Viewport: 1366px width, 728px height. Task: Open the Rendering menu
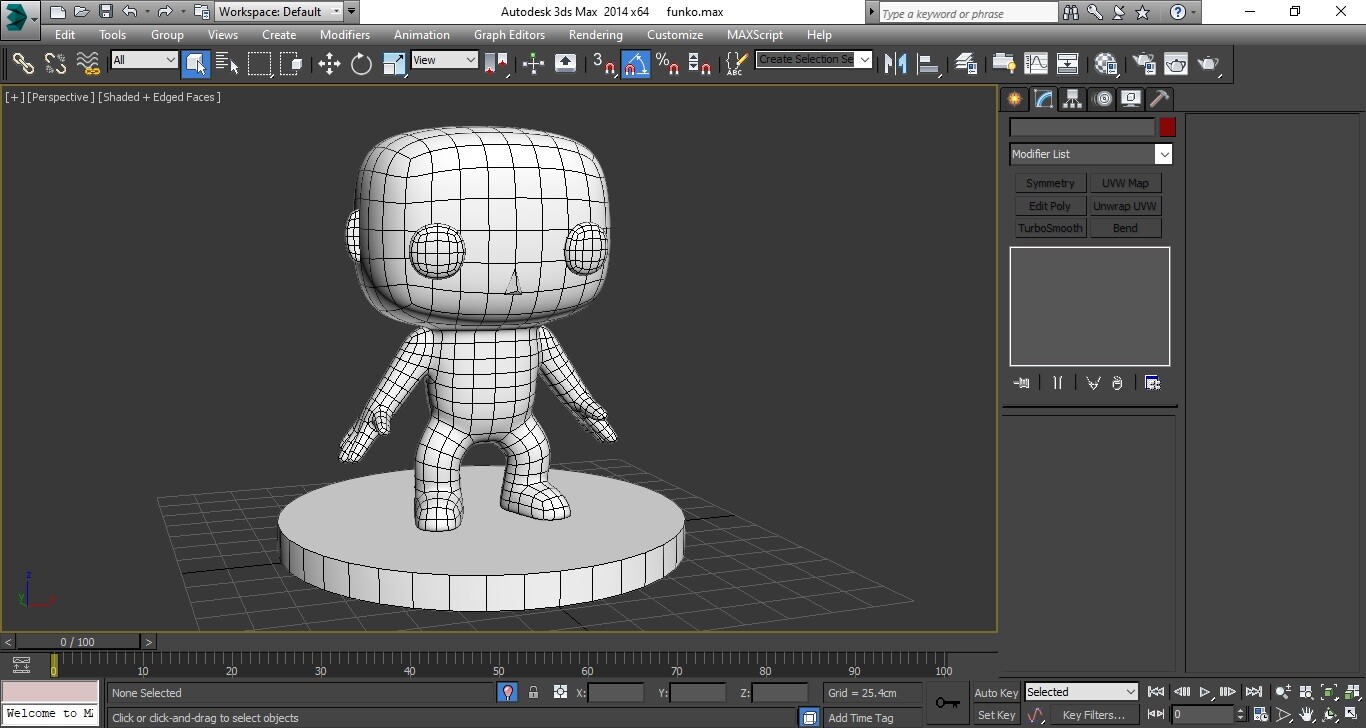[595, 34]
